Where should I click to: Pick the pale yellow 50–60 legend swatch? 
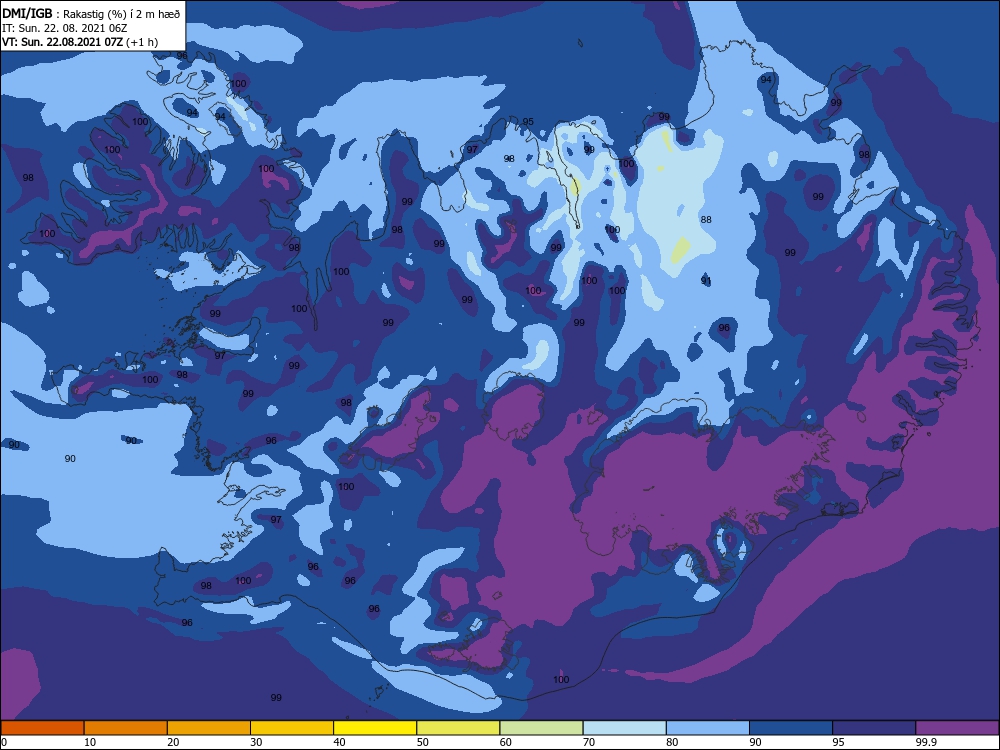pos(459,728)
